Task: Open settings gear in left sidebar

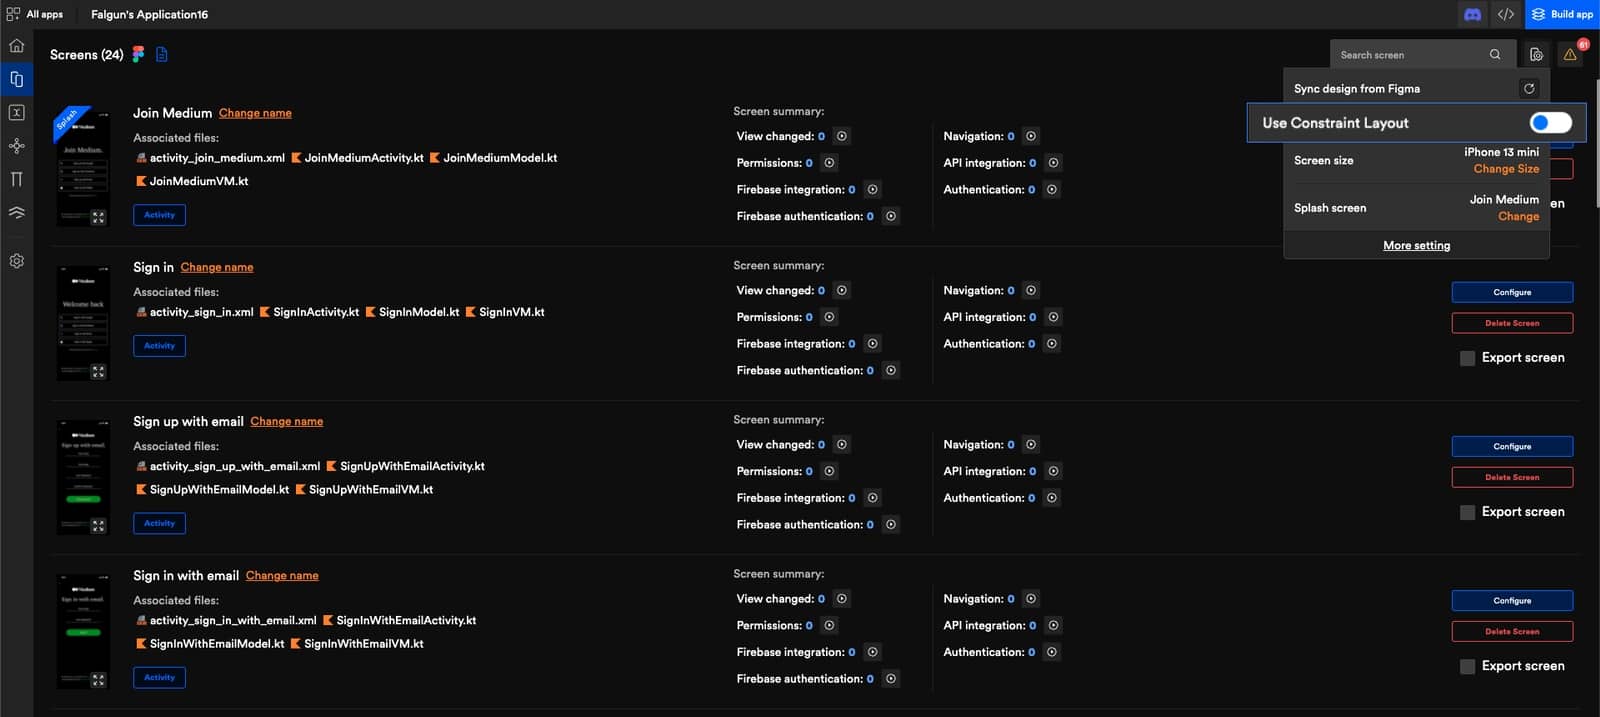Action: point(17,261)
